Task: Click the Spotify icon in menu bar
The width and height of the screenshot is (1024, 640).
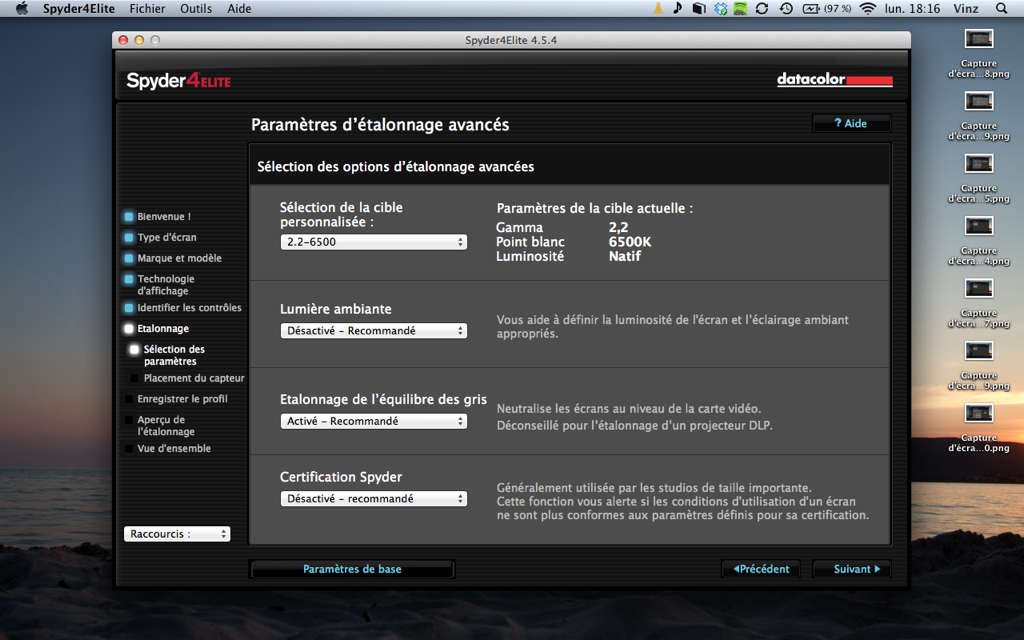Action: [740, 9]
